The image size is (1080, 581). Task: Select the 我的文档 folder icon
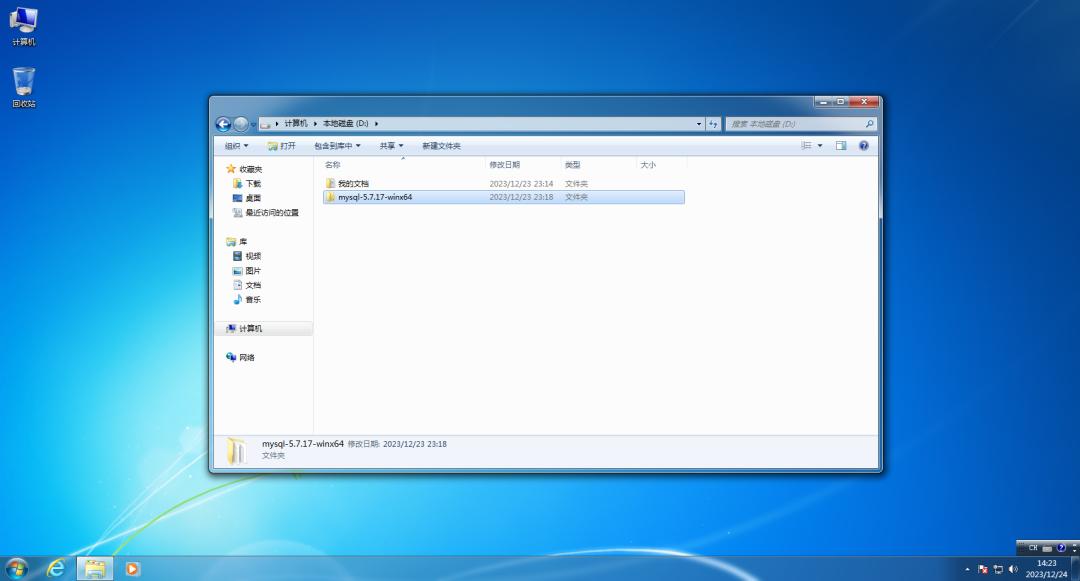click(331, 184)
